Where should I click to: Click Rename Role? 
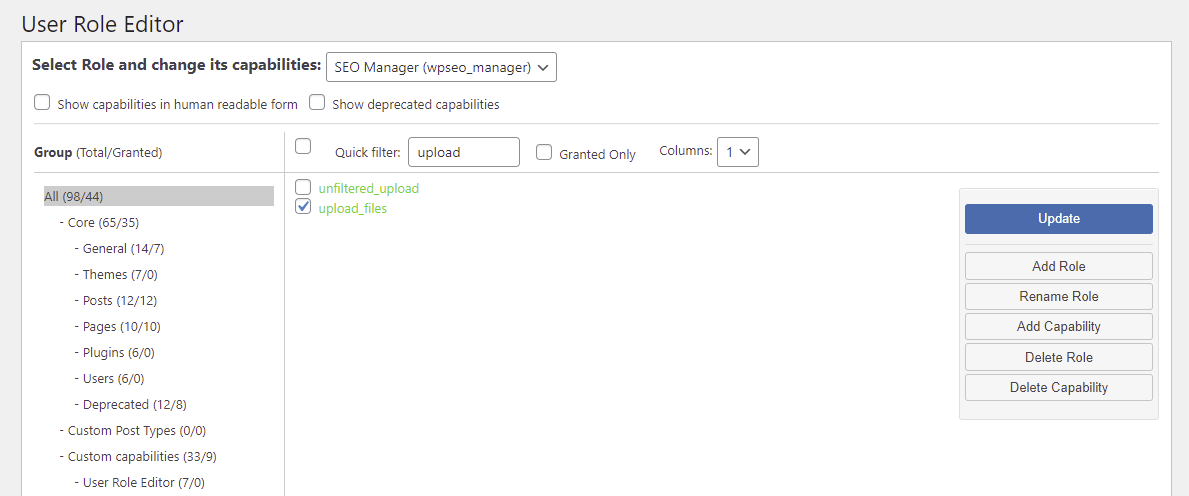coord(1058,296)
